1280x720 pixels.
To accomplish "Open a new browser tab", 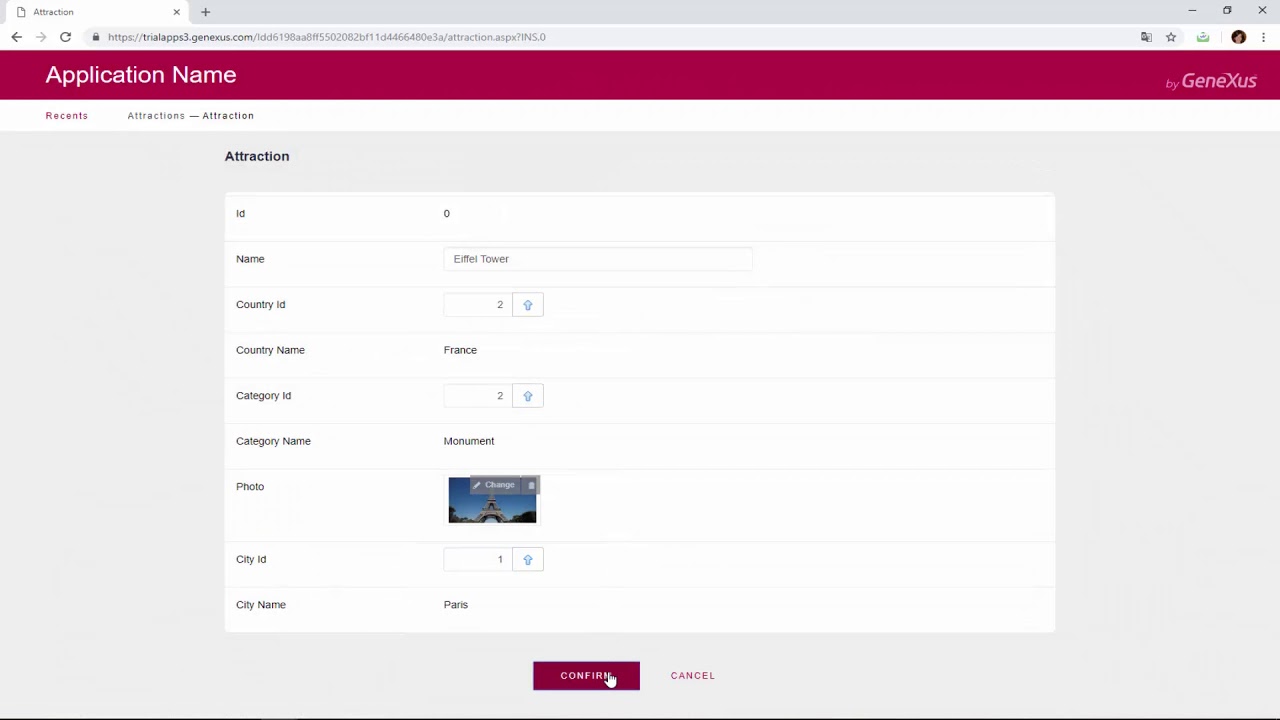I will (205, 12).
